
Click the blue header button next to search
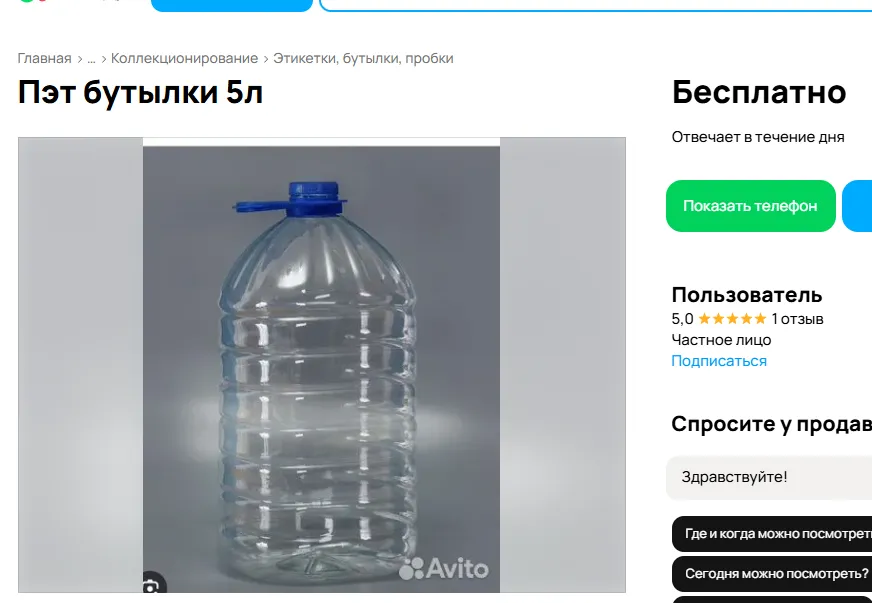coord(232,4)
